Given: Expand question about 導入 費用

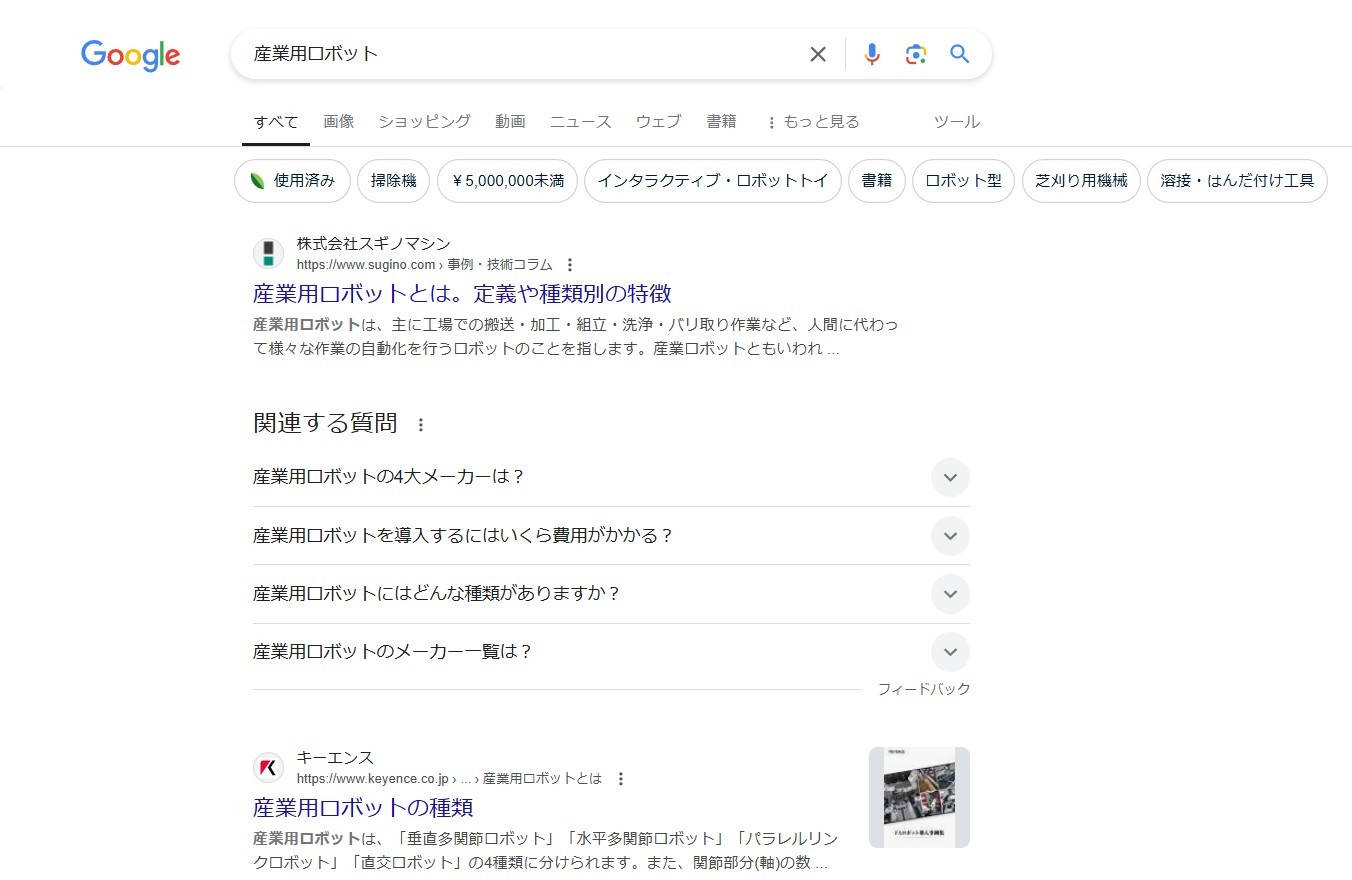Looking at the screenshot, I should pos(611,536).
